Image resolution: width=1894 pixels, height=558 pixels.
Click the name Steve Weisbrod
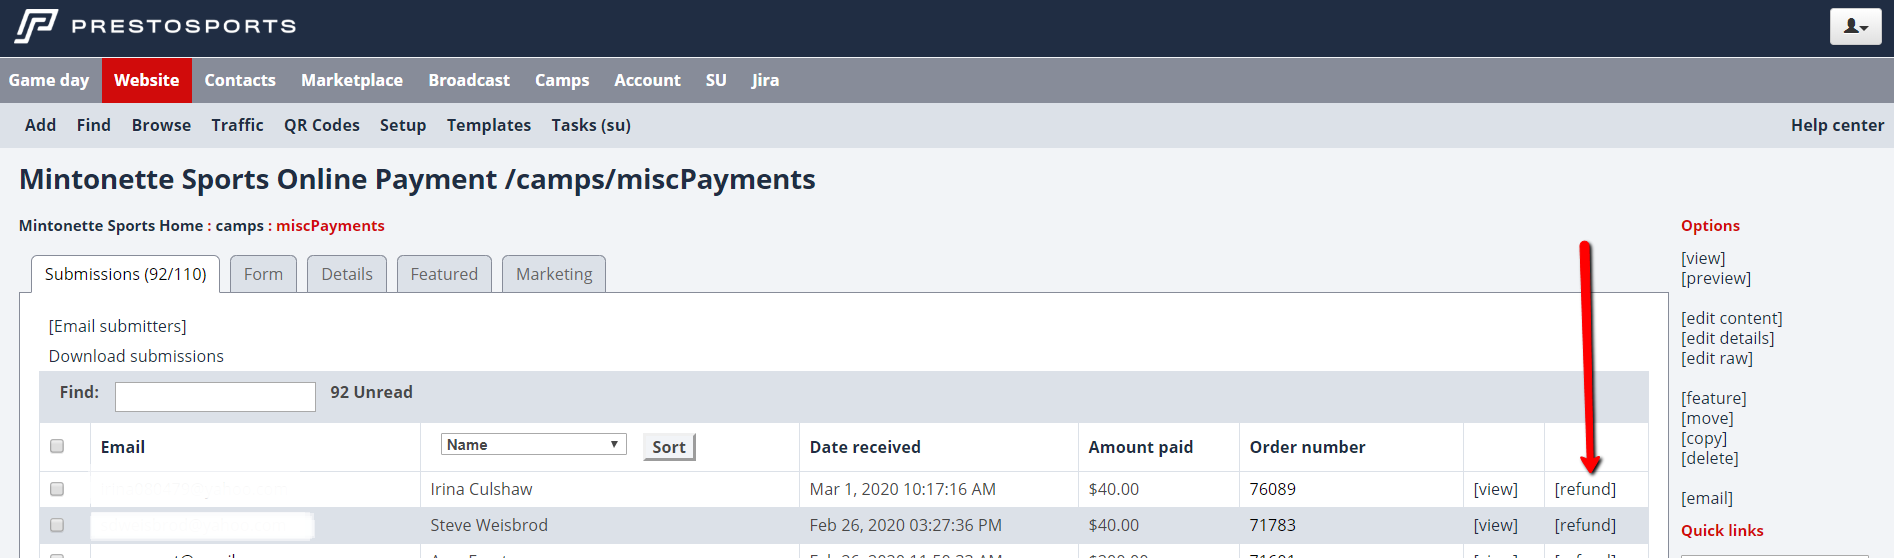pyautogui.click(x=489, y=525)
